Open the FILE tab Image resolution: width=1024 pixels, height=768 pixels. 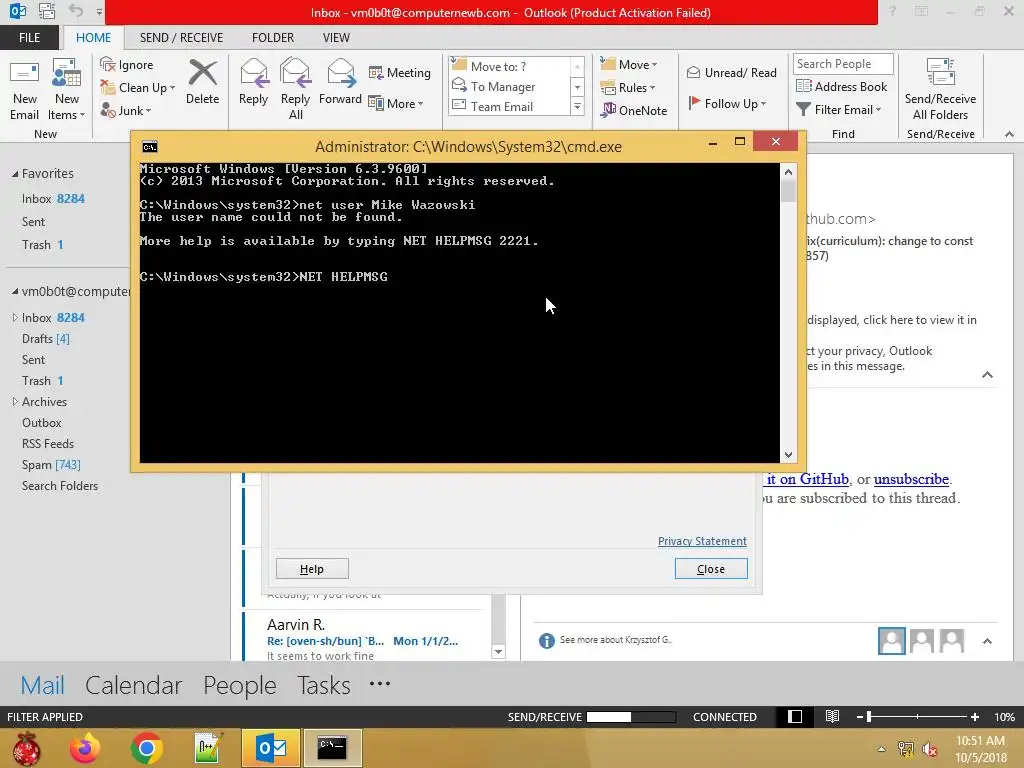coord(29,38)
